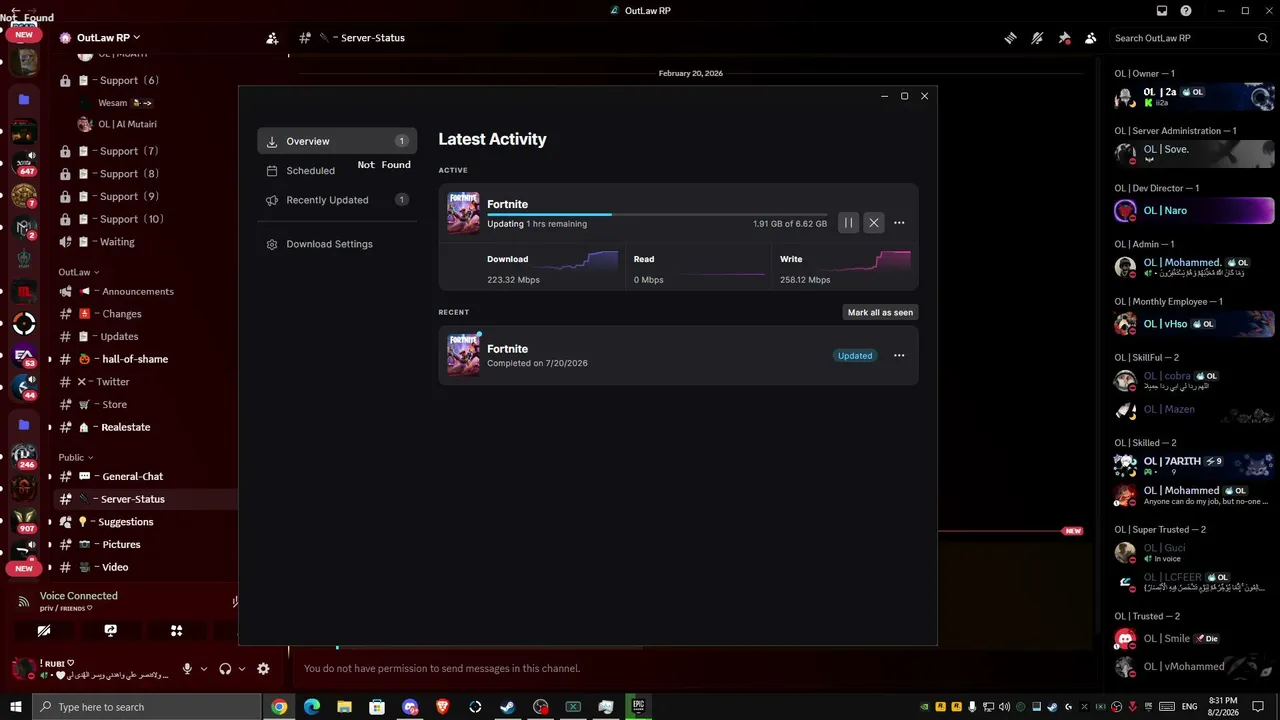Start screen sharing from the voice panel
Image resolution: width=1280 pixels, height=720 pixels.
(110, 631)
